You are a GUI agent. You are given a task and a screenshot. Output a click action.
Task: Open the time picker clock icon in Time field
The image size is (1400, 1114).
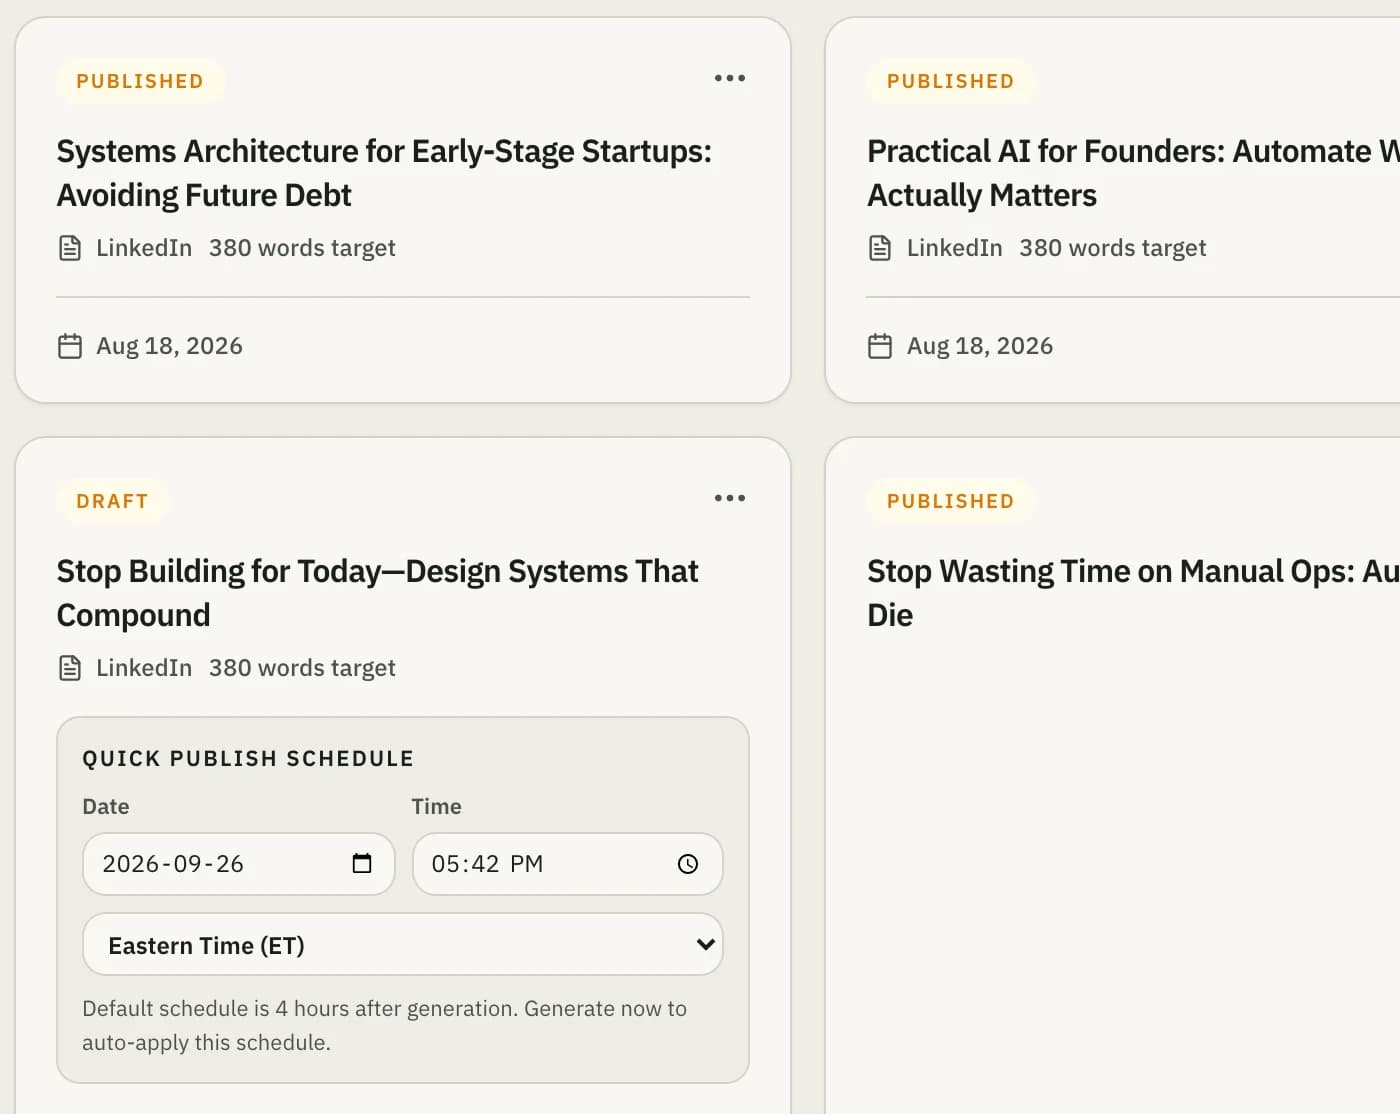point(688,864)
